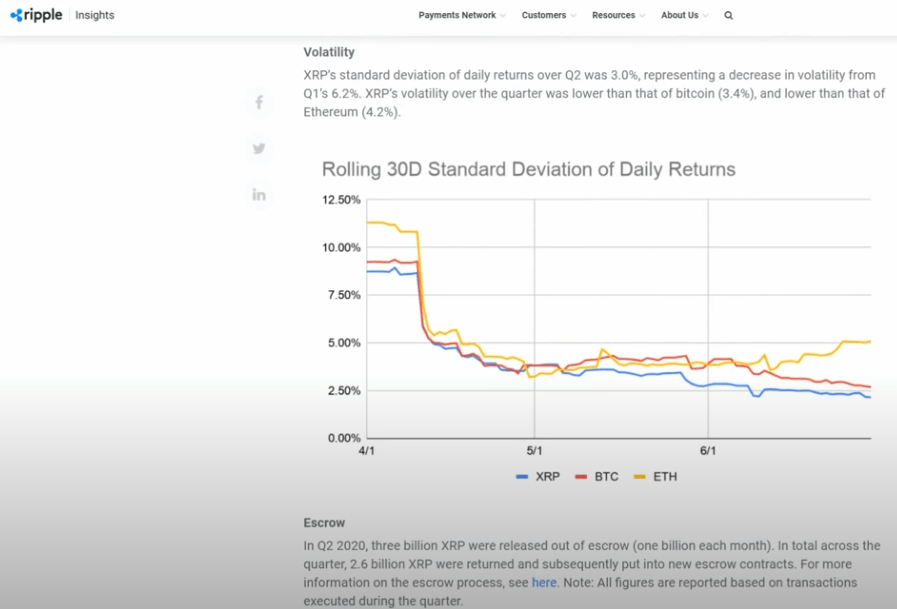Click the 5/1 date label on chart axis
The height and width of the screenshot is (609, 897).
click(533, 451)
